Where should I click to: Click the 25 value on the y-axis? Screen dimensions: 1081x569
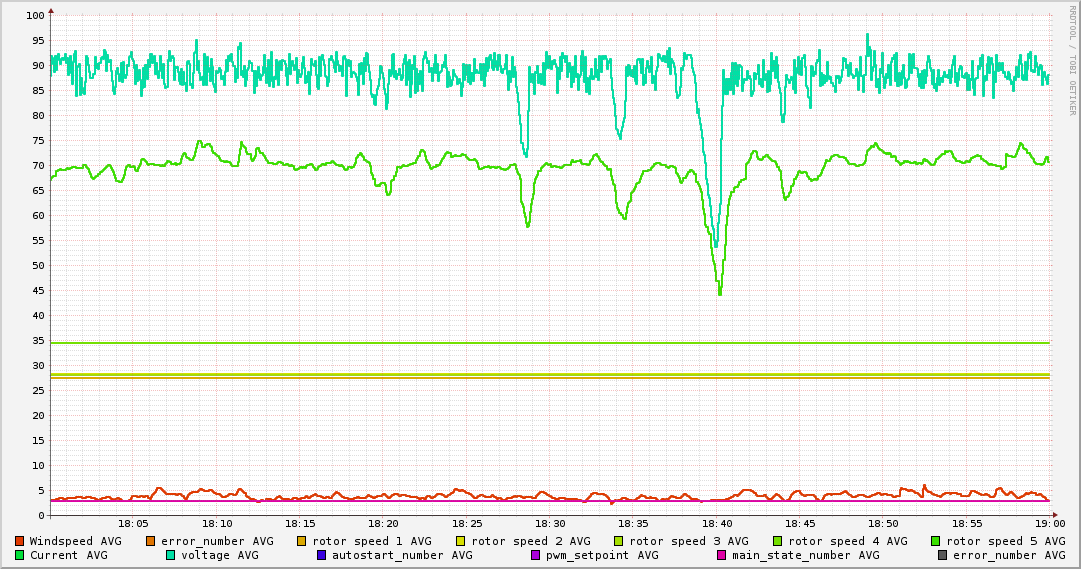(38, 390)
